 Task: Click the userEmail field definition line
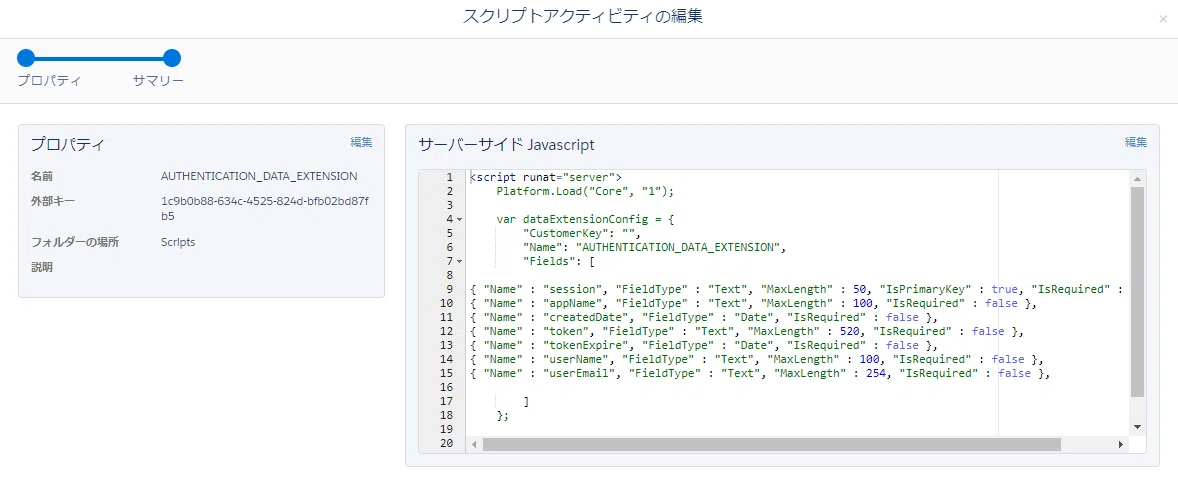pyautogui.click(x=760, y=373)
